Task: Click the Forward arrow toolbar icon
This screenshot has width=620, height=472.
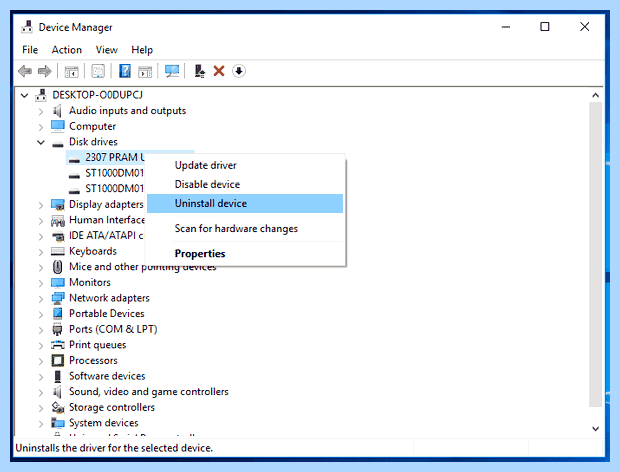Action: coord(44,71)
